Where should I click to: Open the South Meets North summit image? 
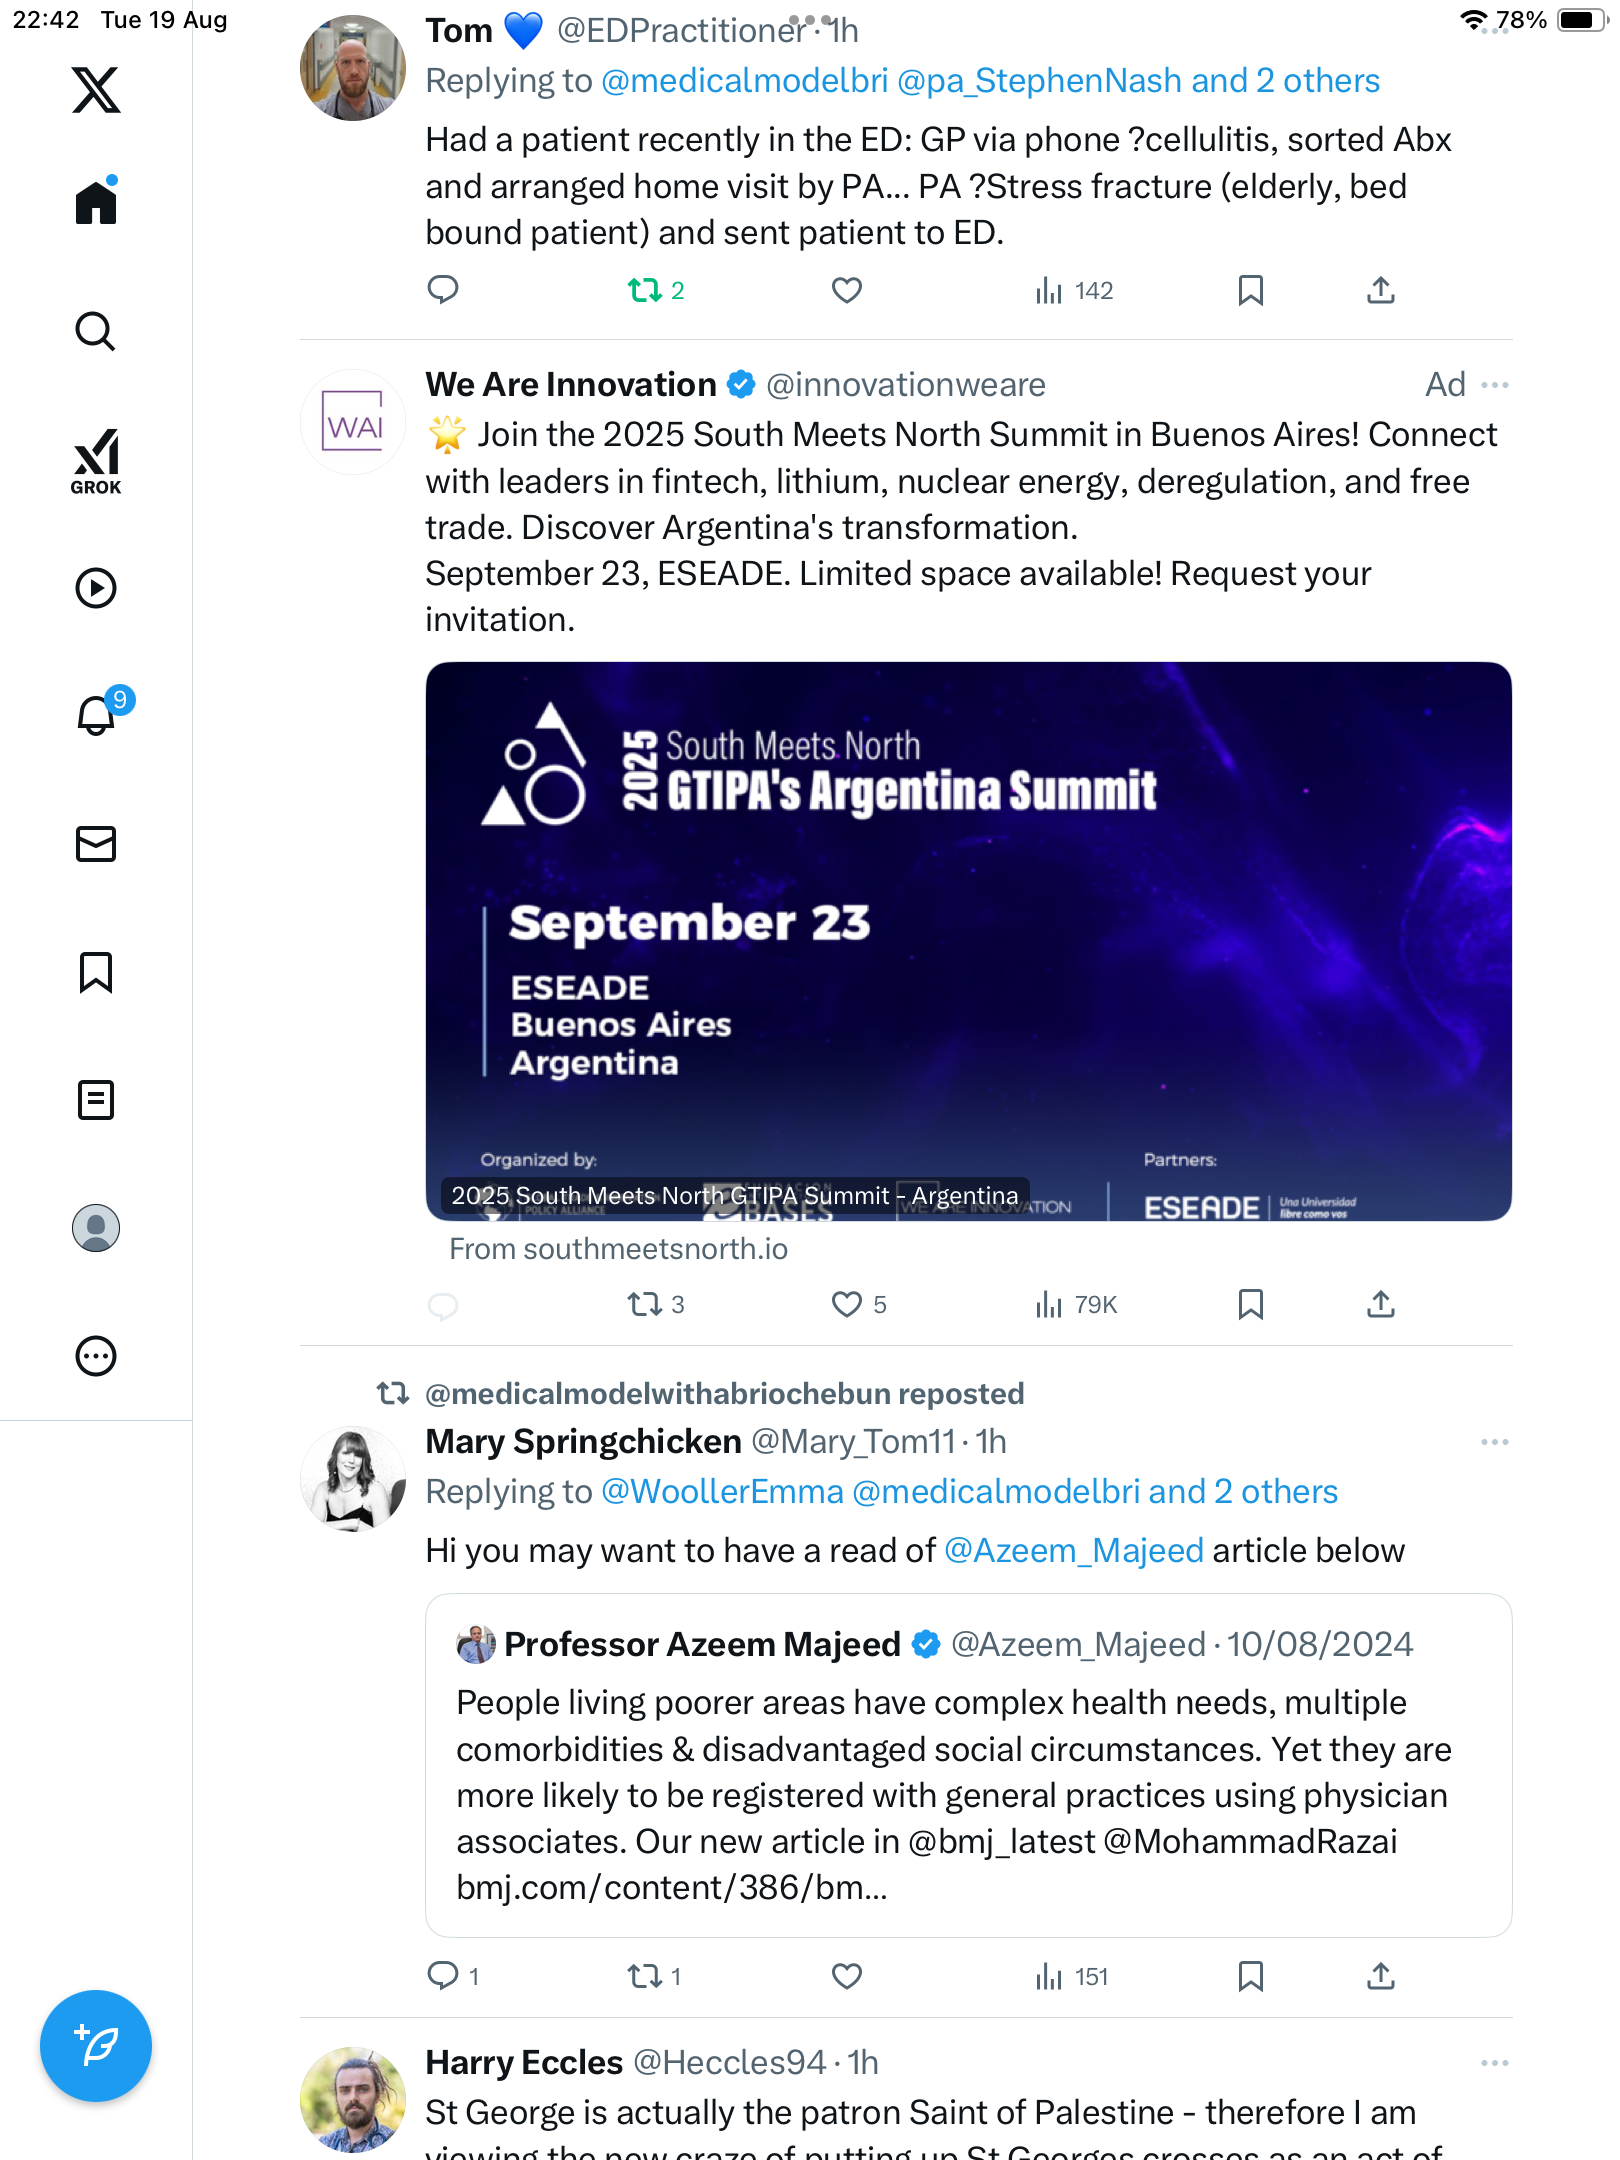click(x=968, y=940)
